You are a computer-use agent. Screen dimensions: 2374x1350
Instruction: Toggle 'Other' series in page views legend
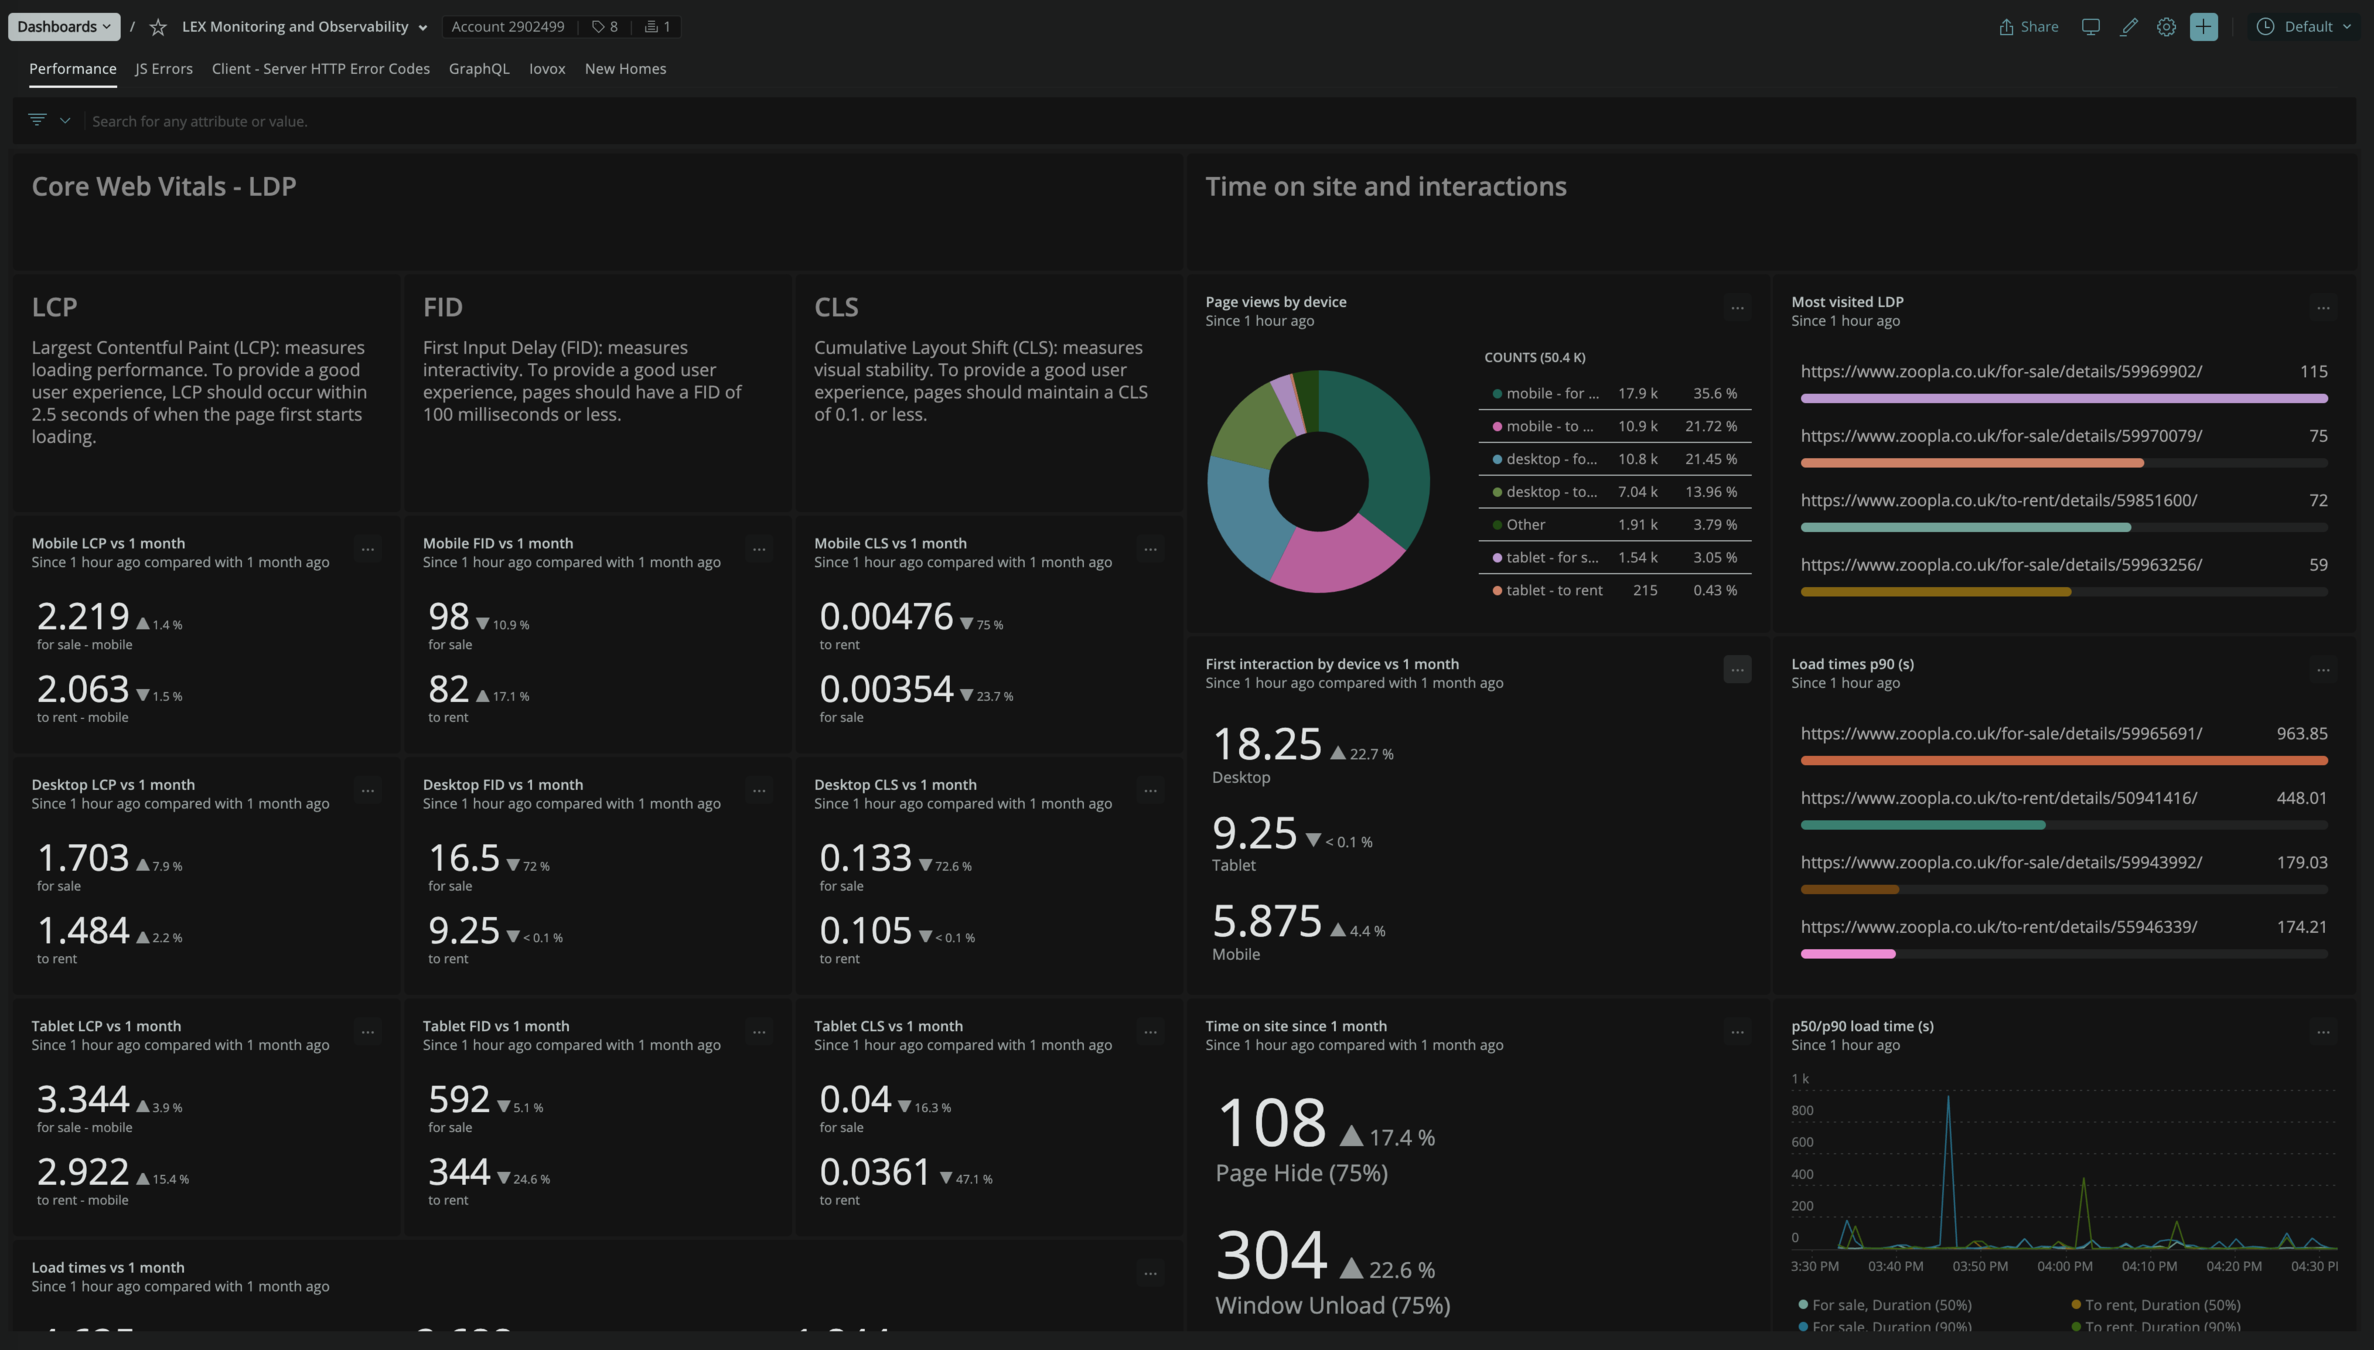tap(1525, 525)
